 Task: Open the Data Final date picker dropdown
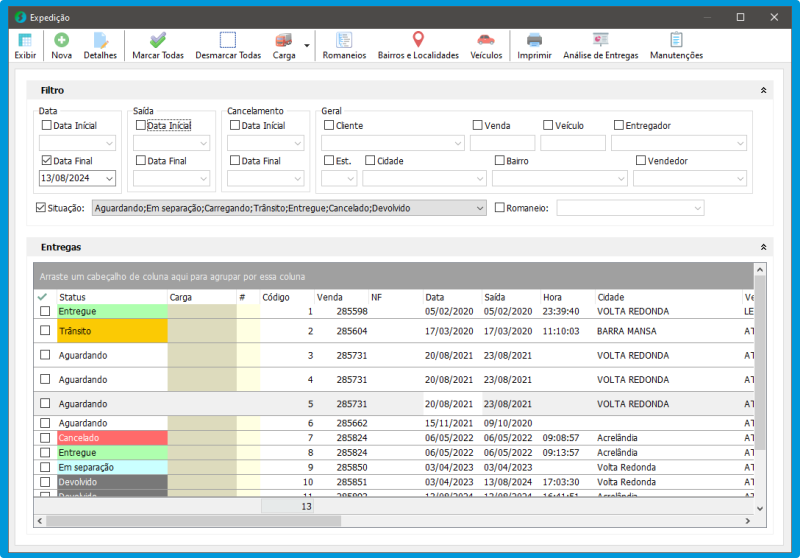tap(108, 178)
